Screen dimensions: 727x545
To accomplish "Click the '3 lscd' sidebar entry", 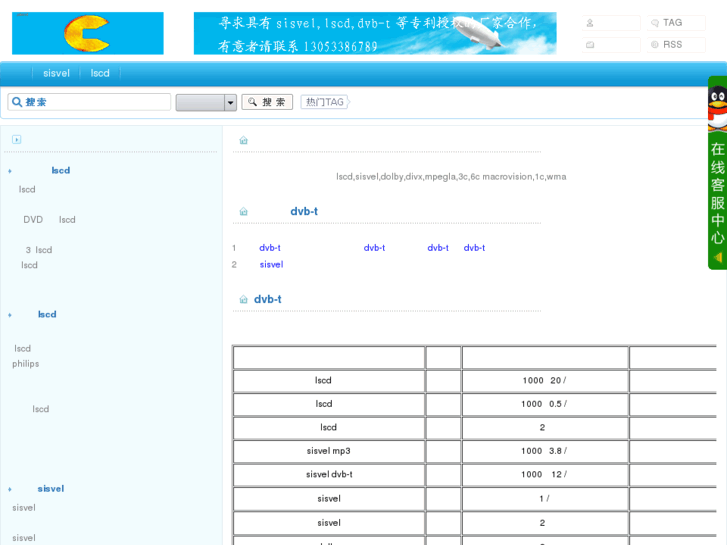I will (x=39, y=250).
